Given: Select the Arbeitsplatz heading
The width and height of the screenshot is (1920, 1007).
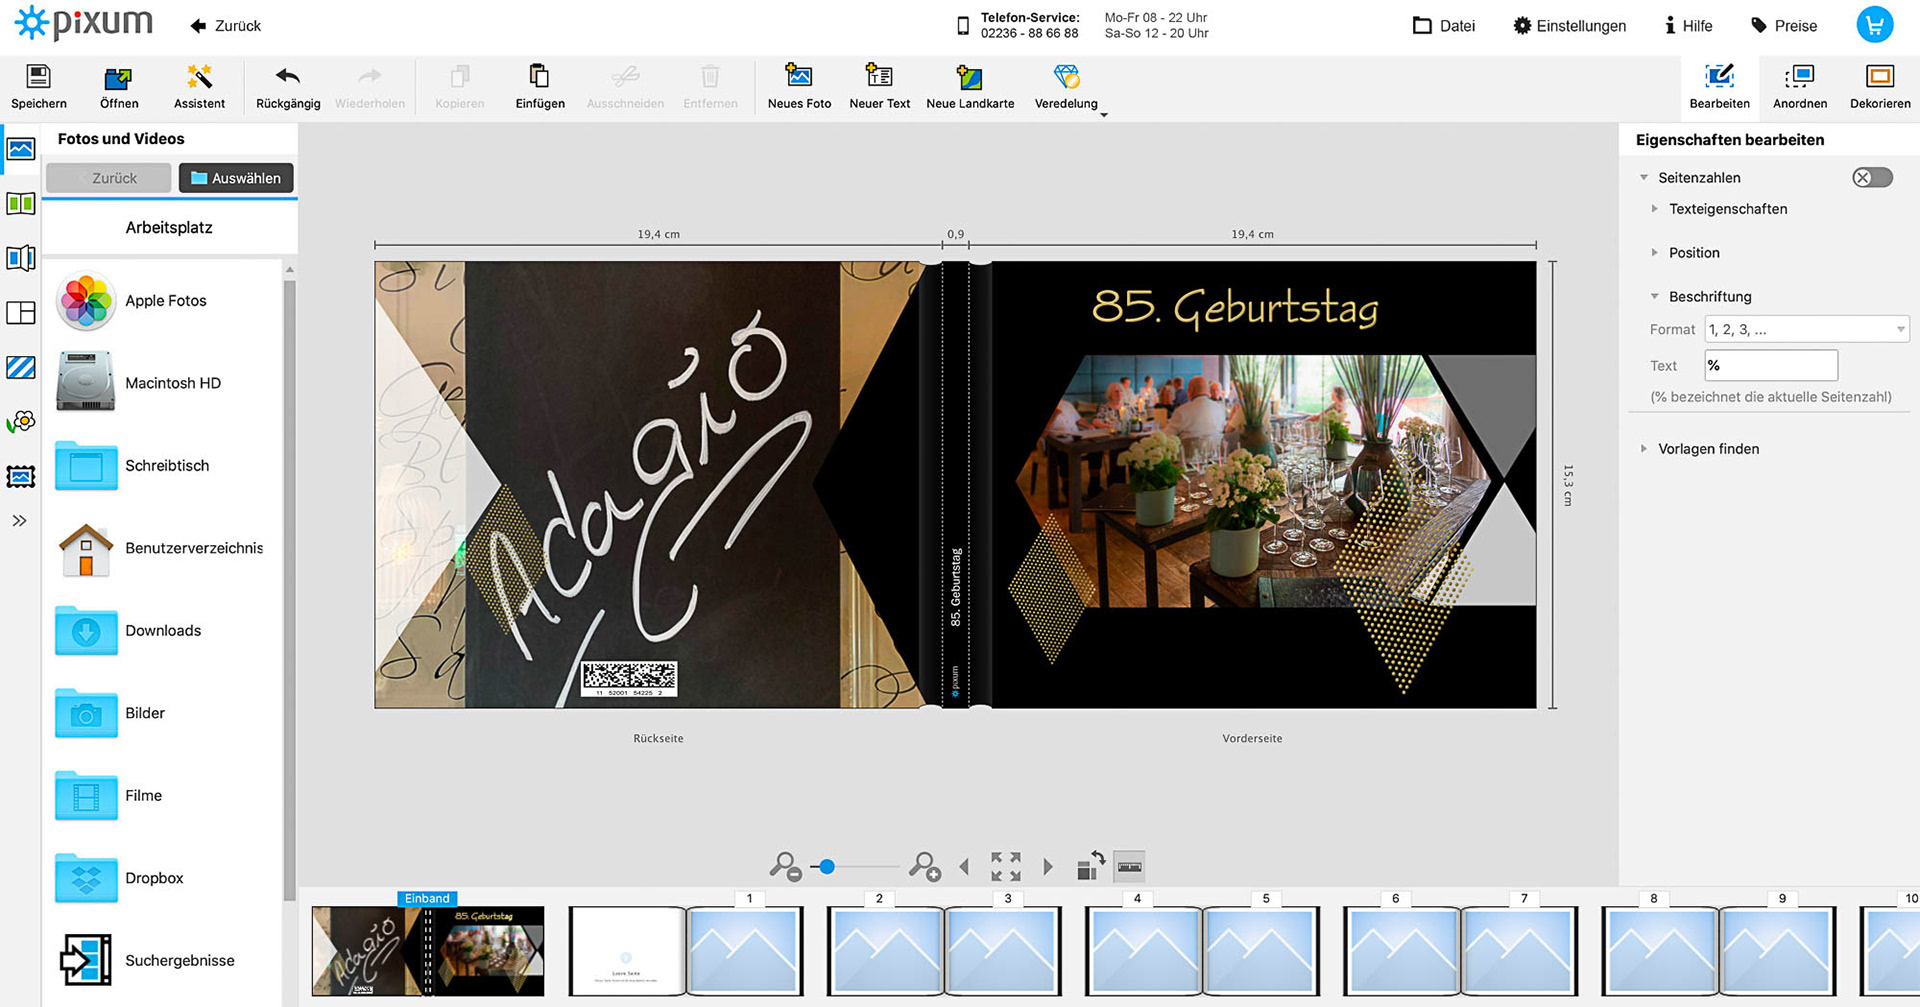Looking at the screenshot, I should point(169,228).
